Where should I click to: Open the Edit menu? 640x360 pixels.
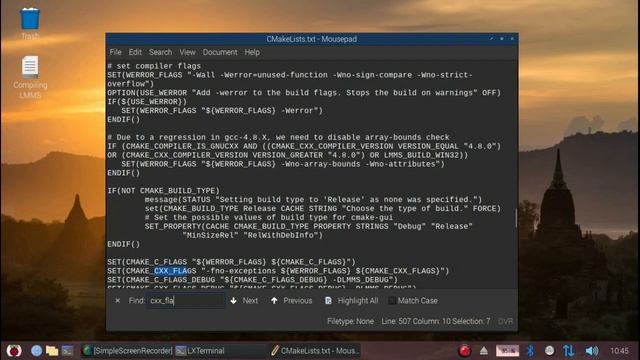coord(135,52)
